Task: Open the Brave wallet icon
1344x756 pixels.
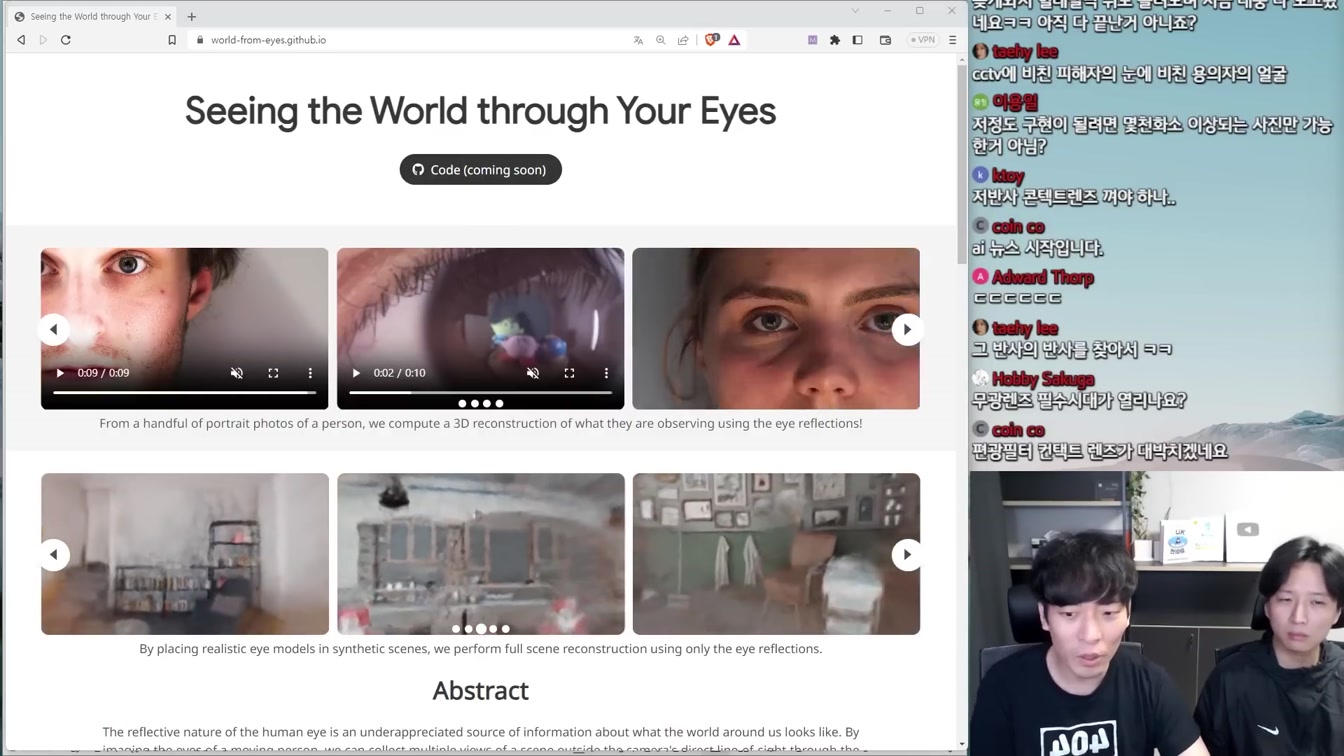Action: click(885, 40)
